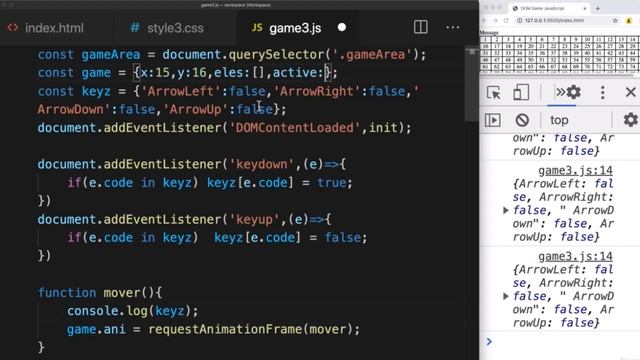Click the browser forward arrow
The image size is (640, 360).
click(495, 20)
